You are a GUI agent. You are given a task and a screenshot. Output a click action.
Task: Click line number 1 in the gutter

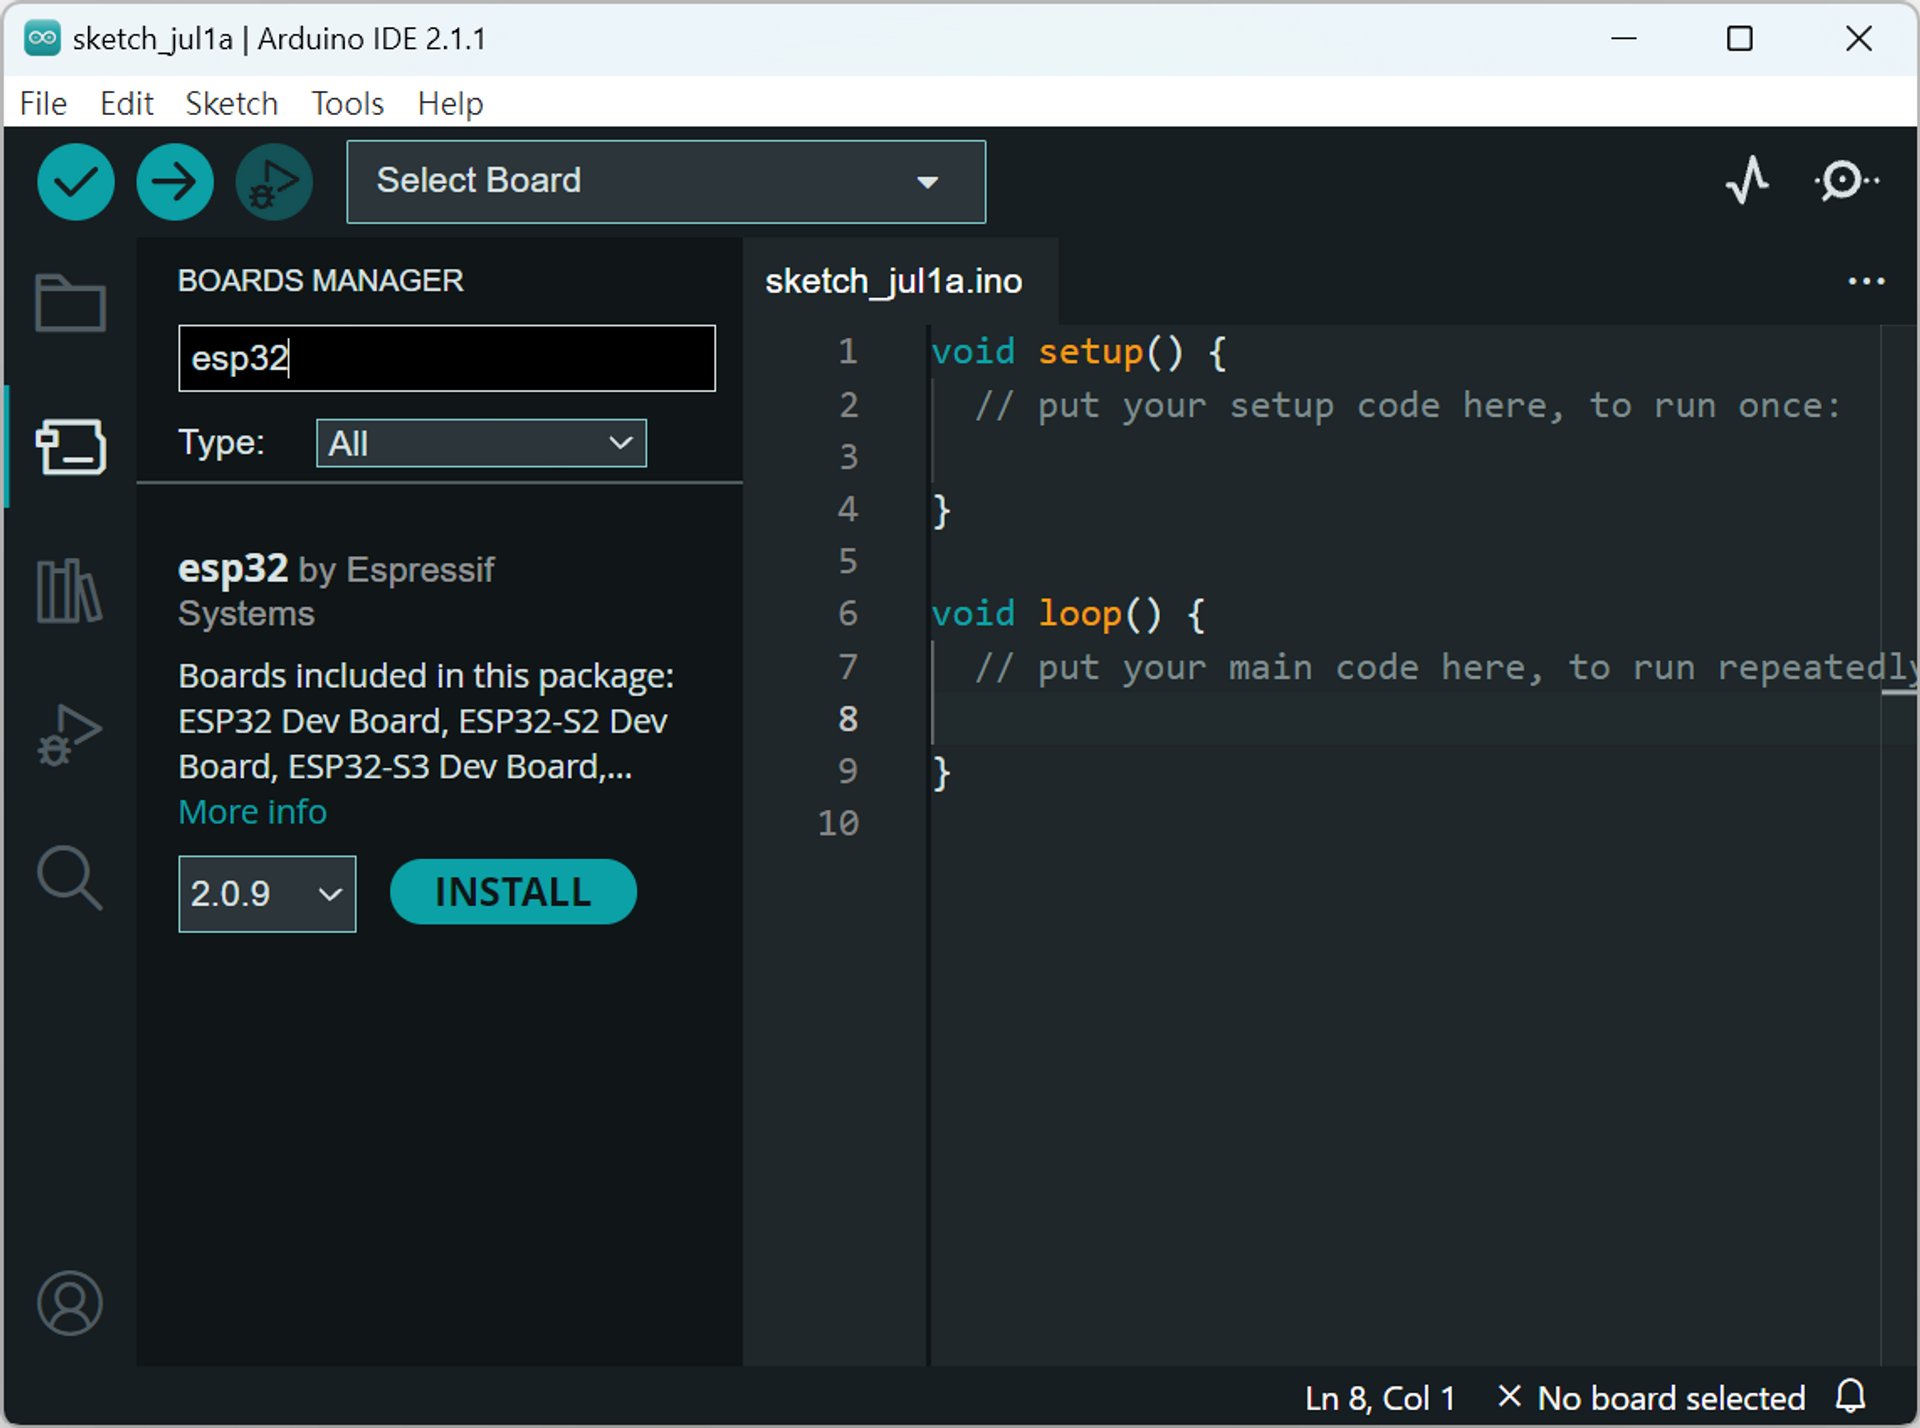pos(847,351)
